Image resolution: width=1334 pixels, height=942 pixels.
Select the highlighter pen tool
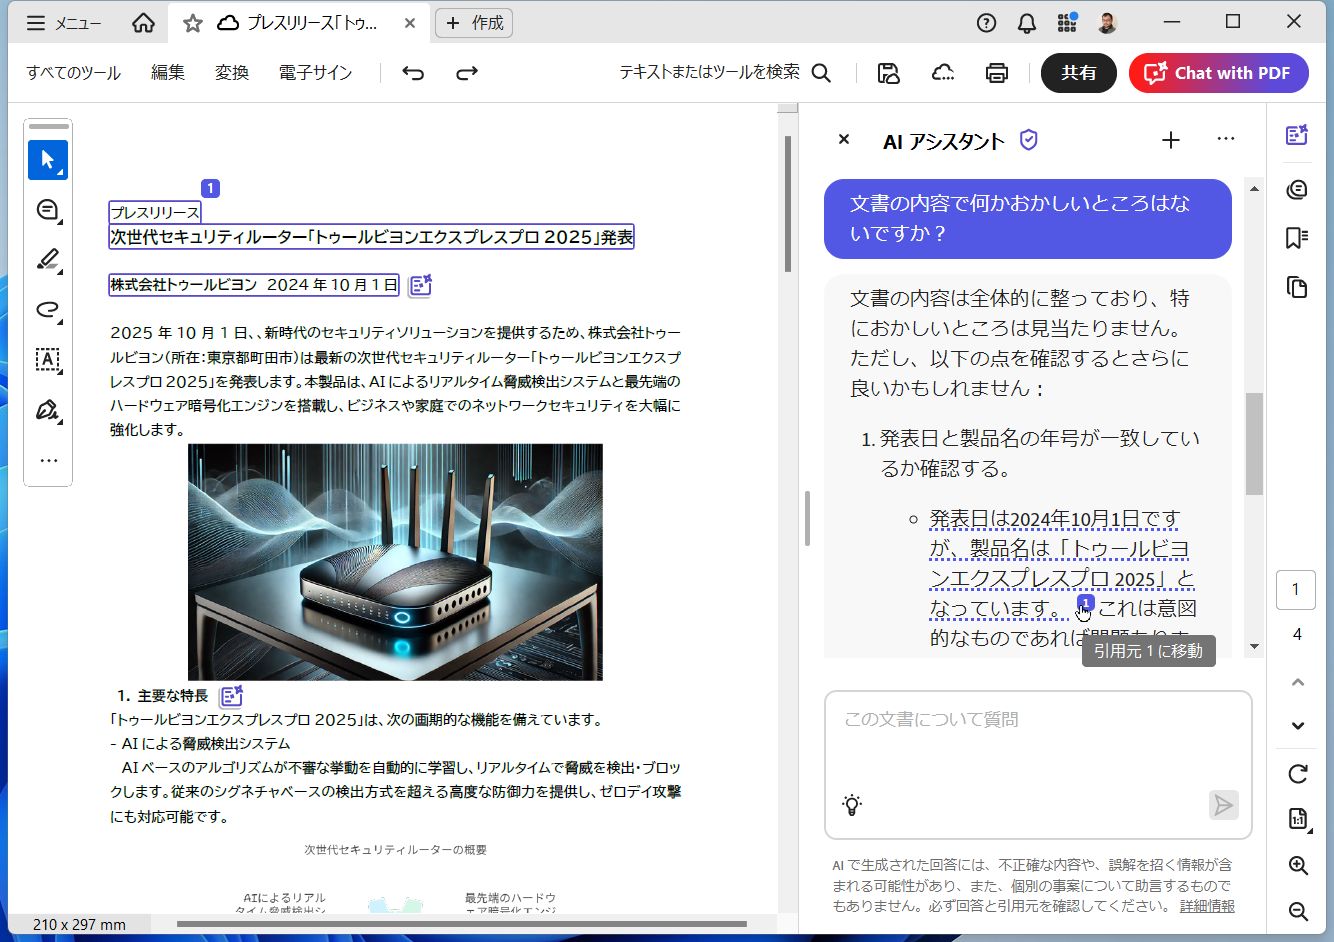click(x=47, y=260)
